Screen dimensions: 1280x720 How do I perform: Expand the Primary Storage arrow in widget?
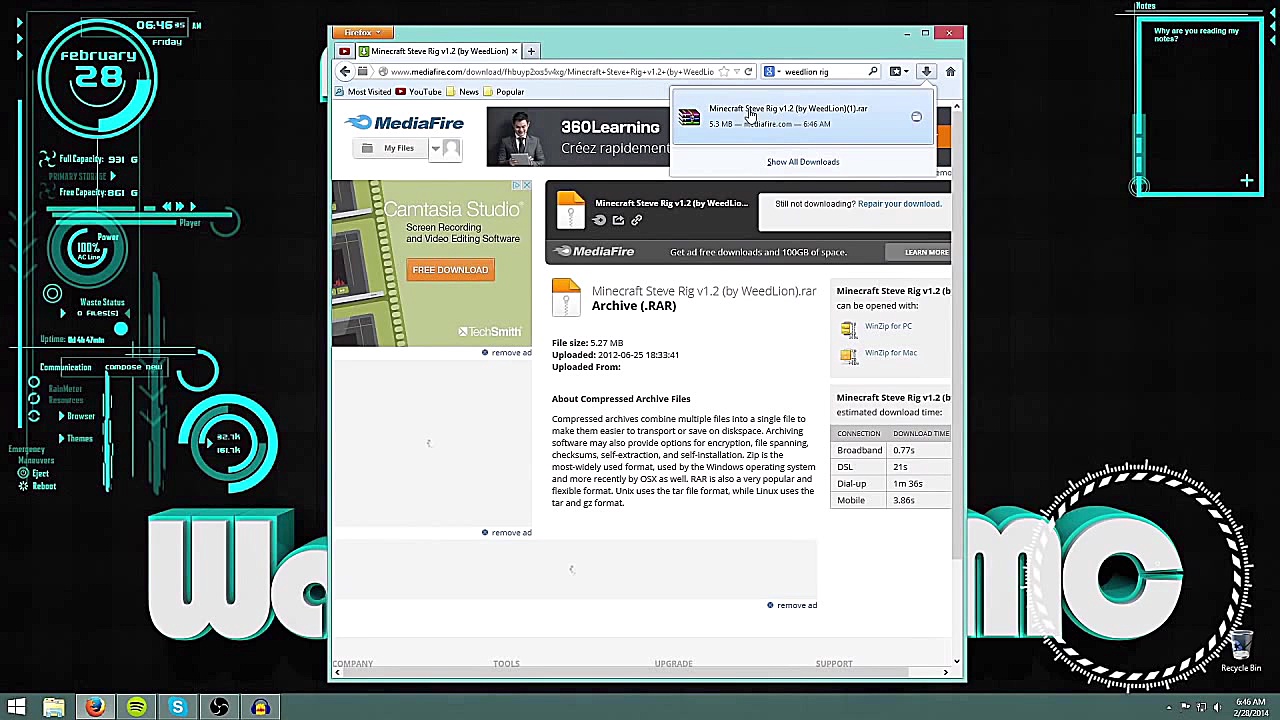[112, 176]
